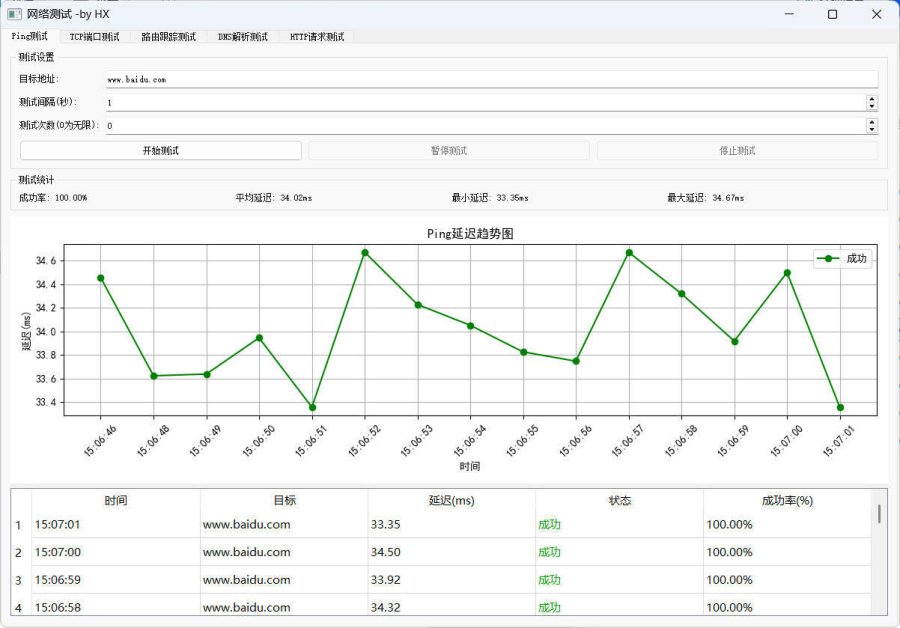Select the DNS解析测试 tab
The image size is (900, 628).
[243, 36]
